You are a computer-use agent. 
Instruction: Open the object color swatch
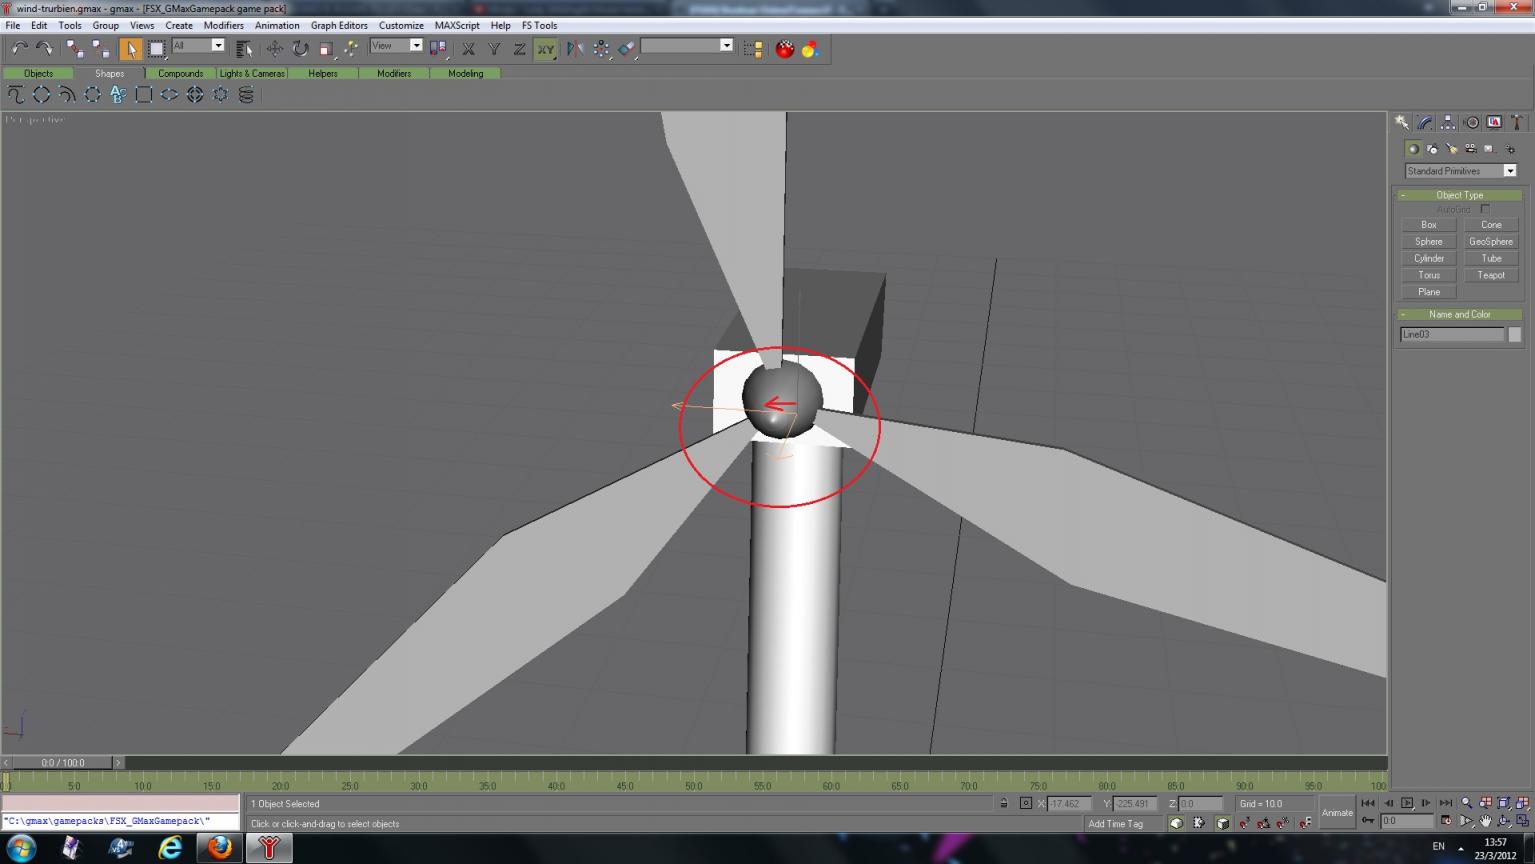[x=1514, y=335]
